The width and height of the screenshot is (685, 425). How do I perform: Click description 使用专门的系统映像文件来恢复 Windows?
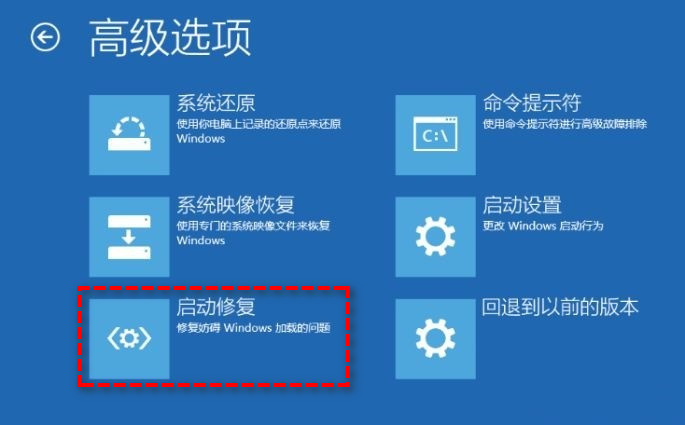pyautogui.click(x=253, y=233)
